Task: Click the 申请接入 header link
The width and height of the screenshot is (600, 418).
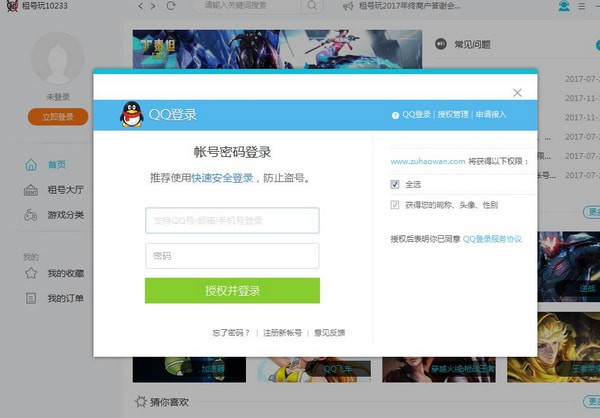Action: click(x=491, y=114)
